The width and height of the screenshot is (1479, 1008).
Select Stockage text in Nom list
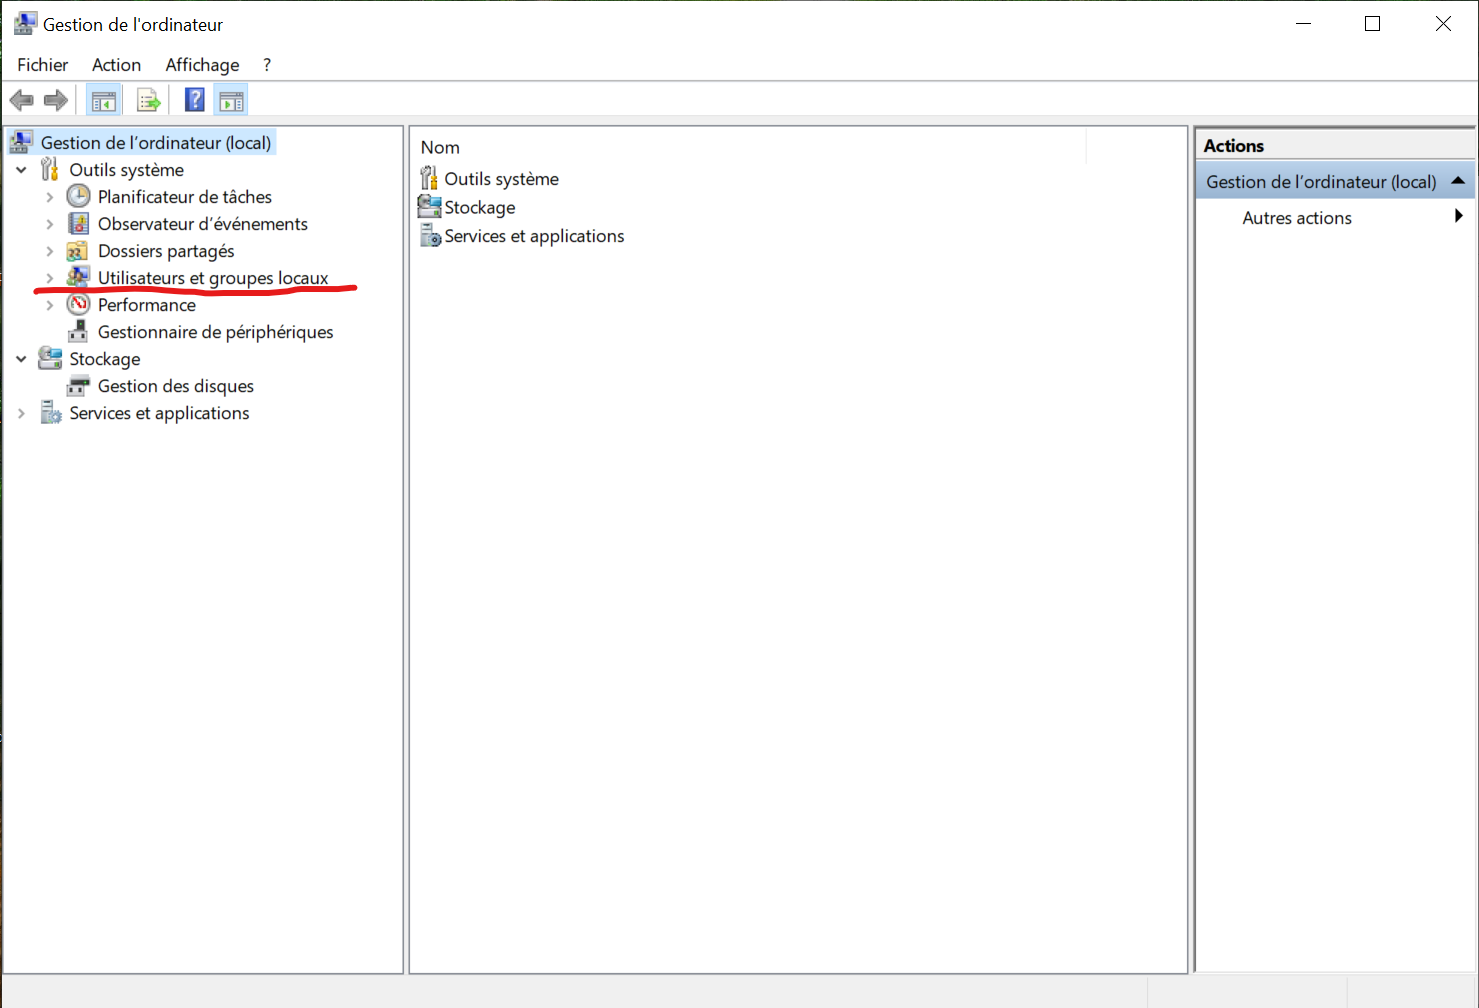(480, 208)
